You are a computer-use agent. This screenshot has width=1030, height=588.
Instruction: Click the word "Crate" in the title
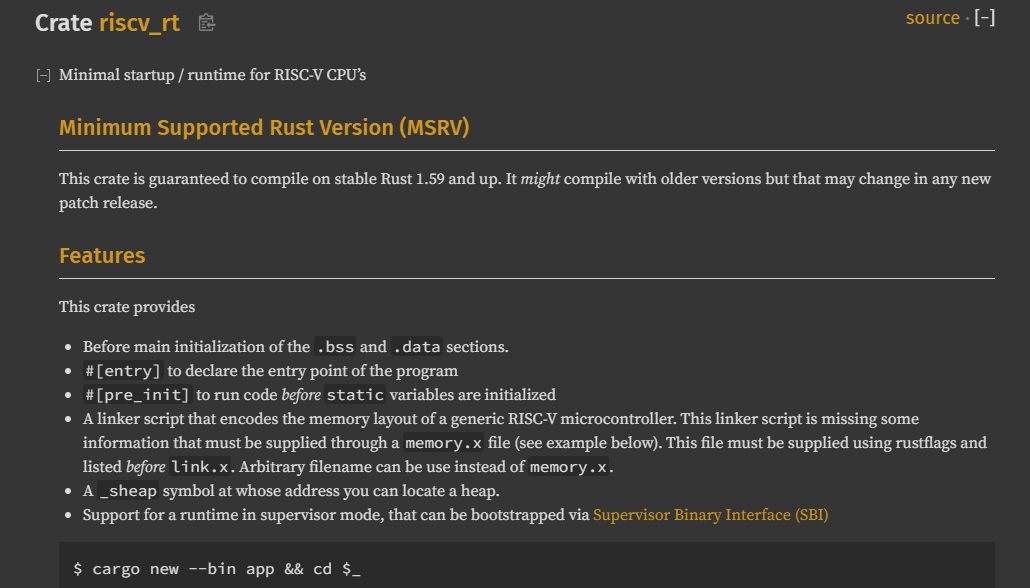coord(63,23)
